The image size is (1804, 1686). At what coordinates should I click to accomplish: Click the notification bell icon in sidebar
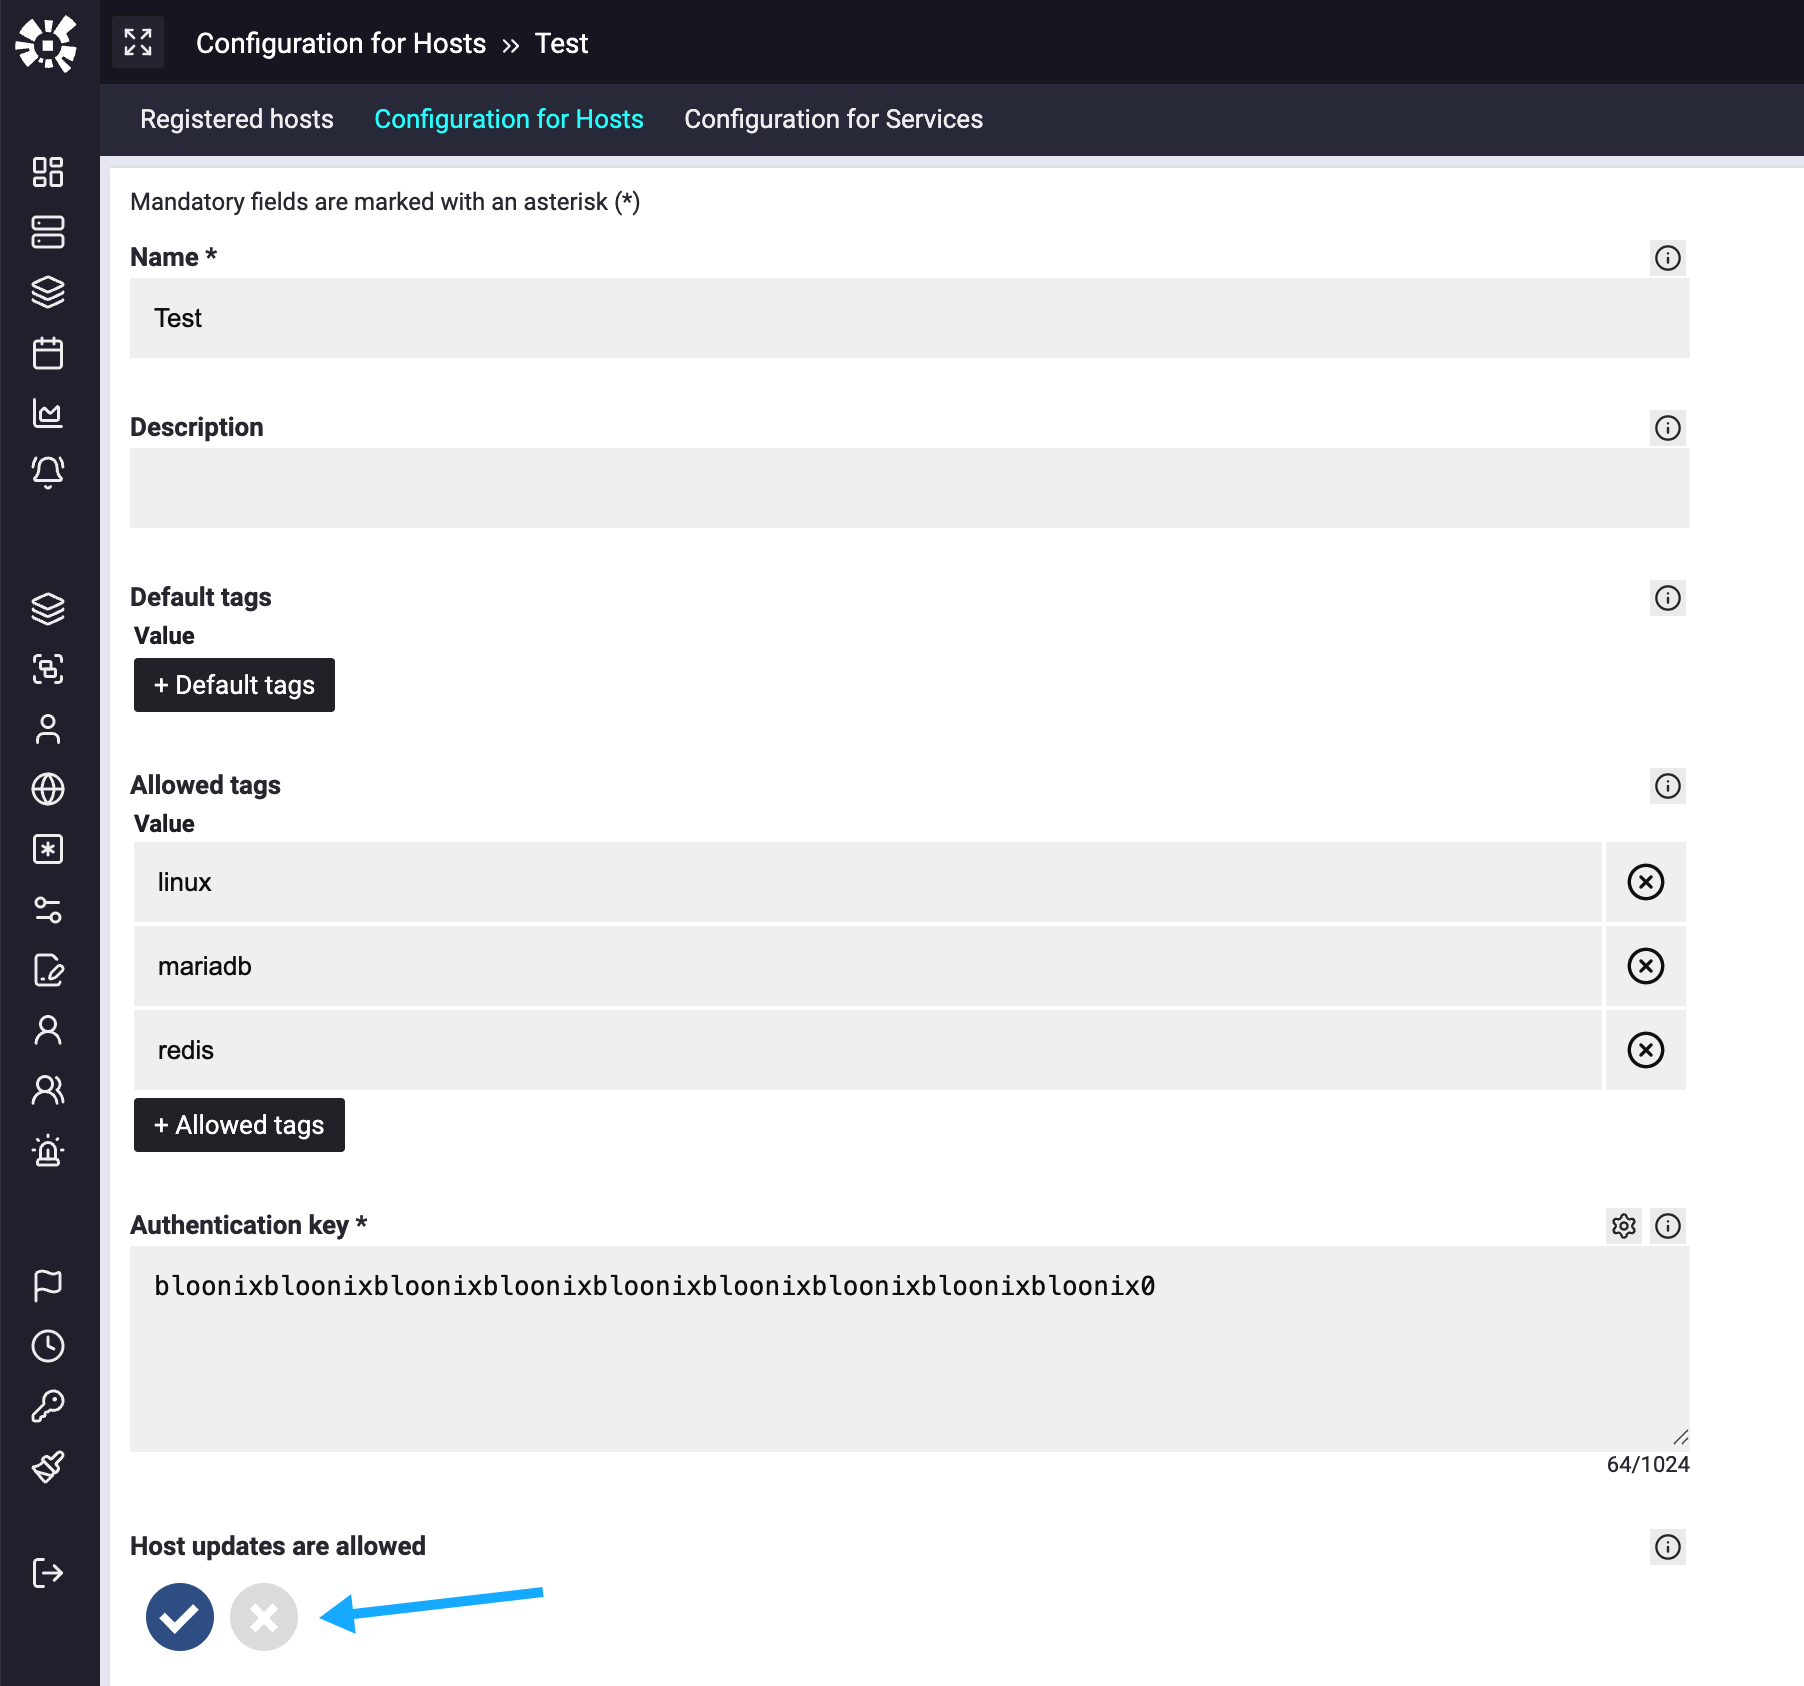pos(48,472)
